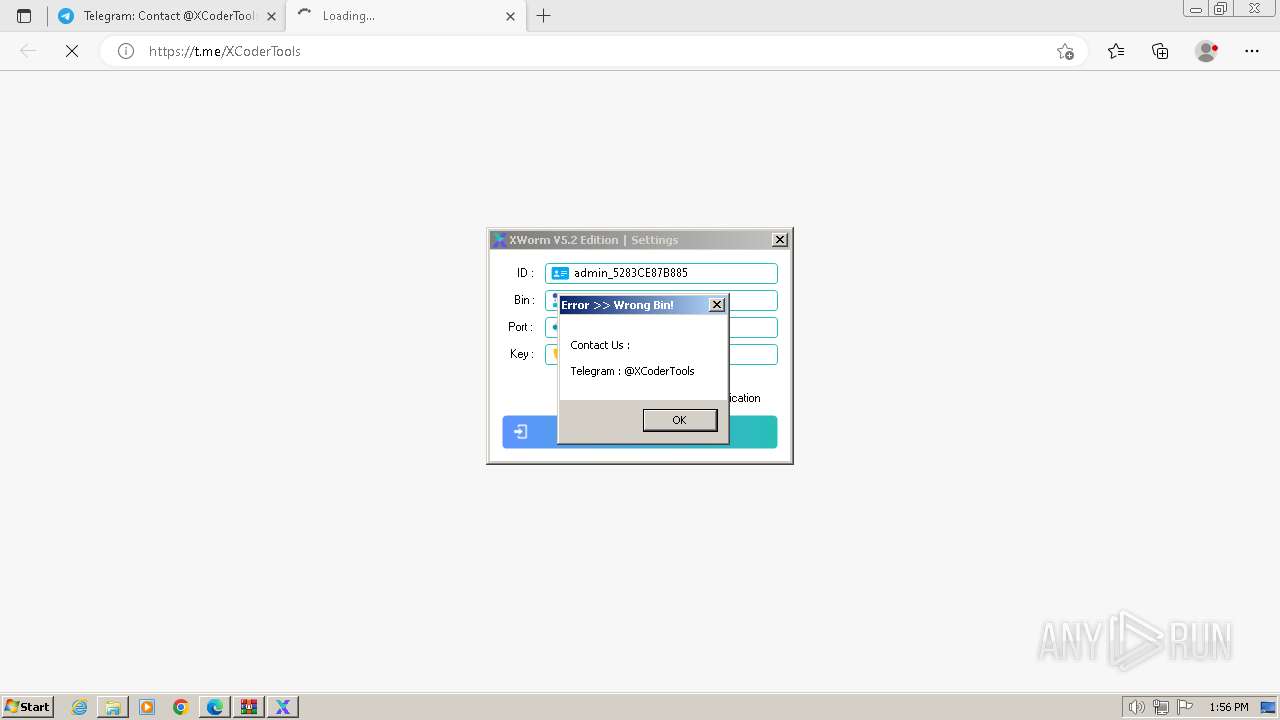Open Windows Explorer from taskbar
1280x720 pixels.
point(113,707)
